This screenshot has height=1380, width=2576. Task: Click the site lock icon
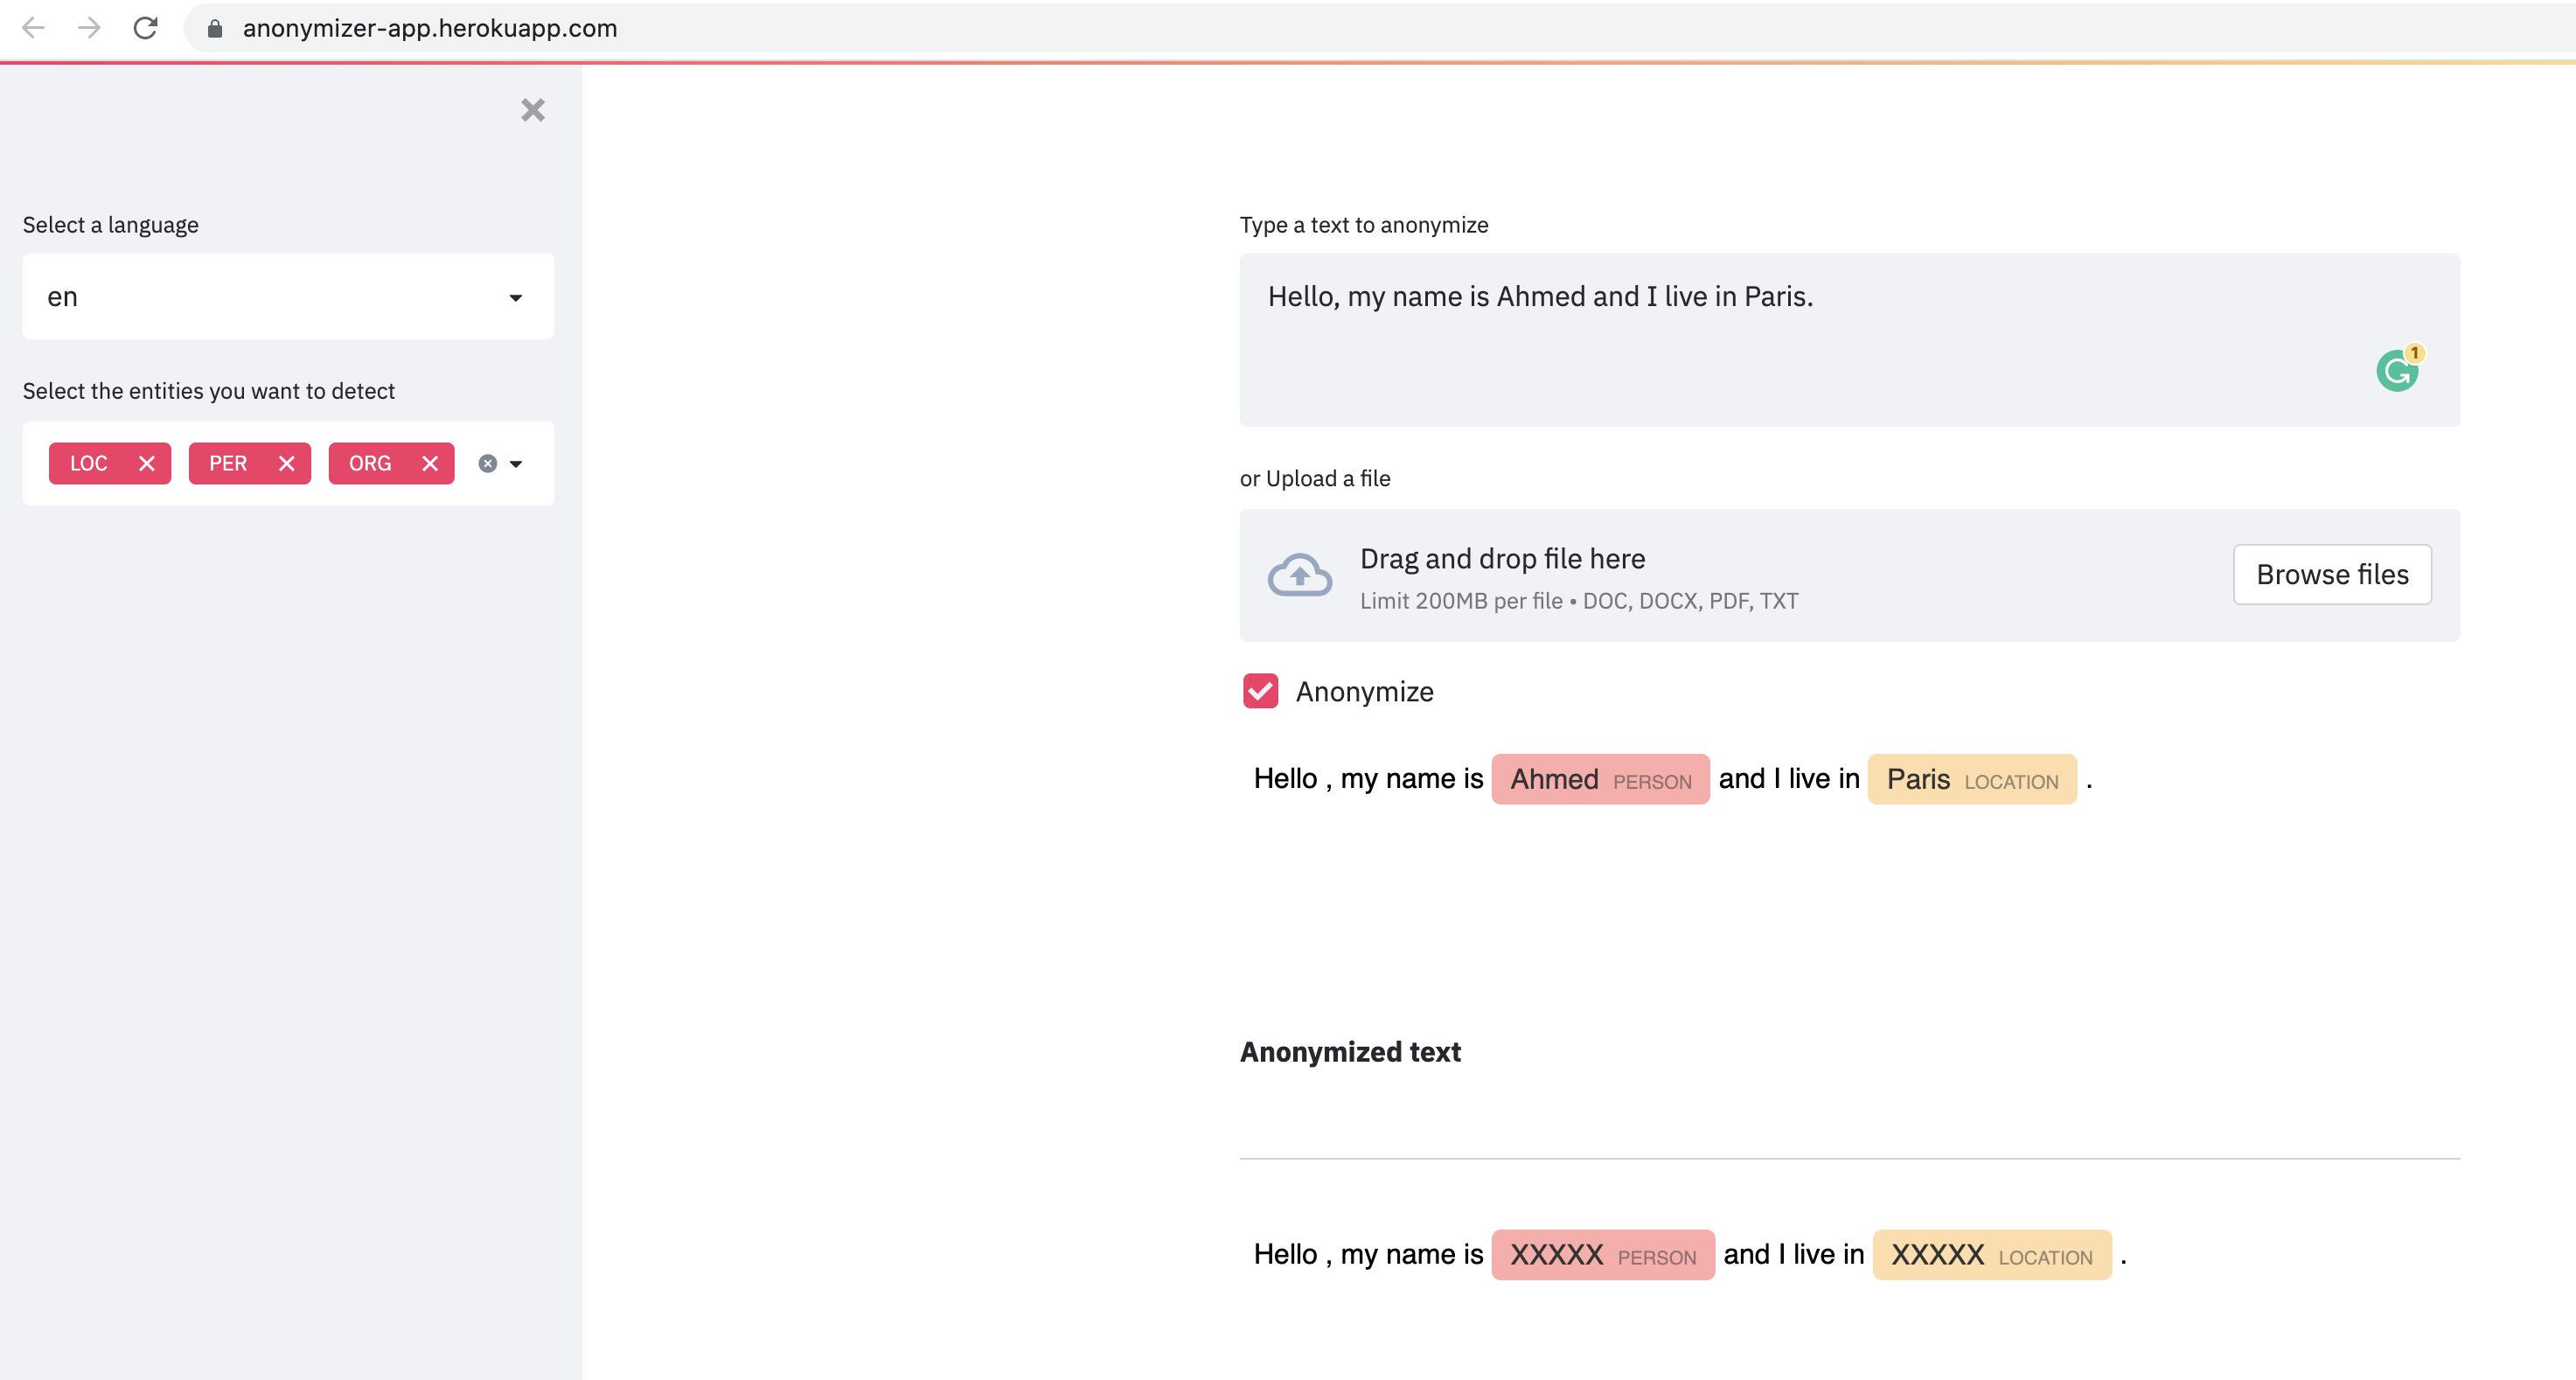coord(215,28)
